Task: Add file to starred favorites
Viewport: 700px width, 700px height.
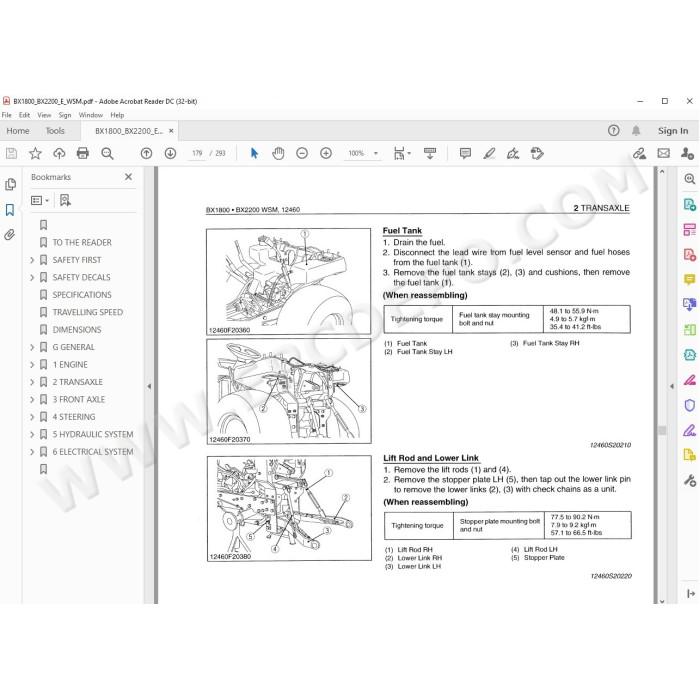Action: tap(35, 154)
